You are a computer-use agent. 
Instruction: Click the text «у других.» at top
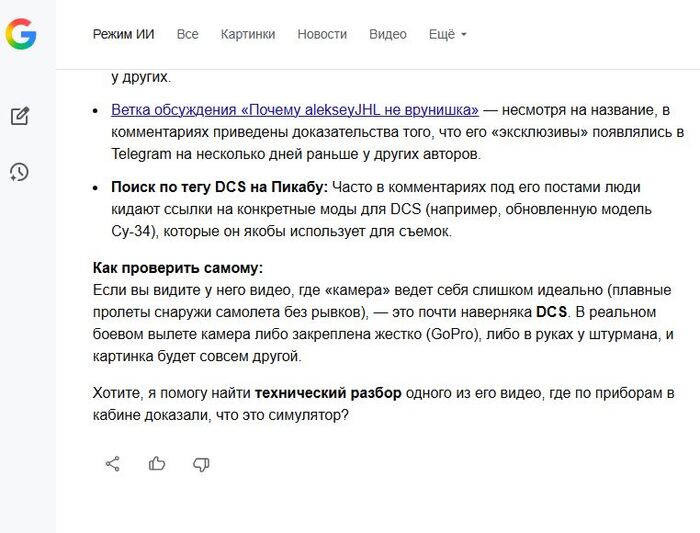pos(140,76)
